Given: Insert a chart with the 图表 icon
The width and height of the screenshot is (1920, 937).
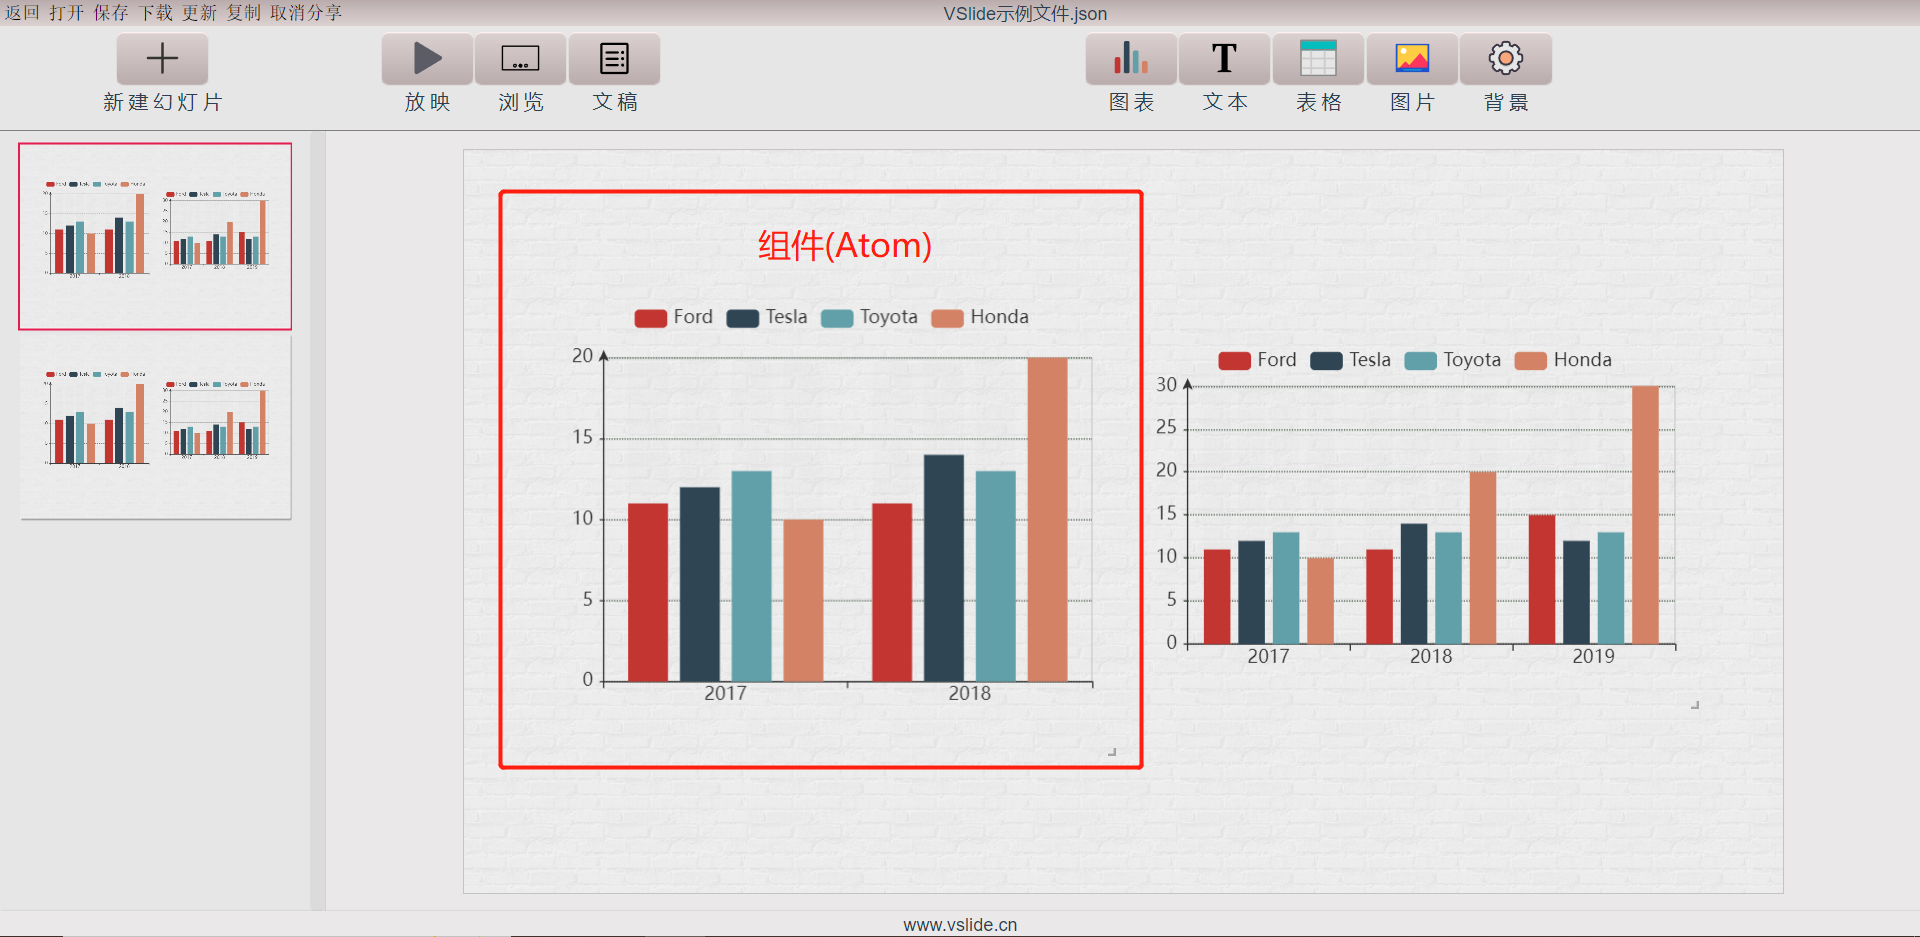Looking at the screenshot, I should point(1131,59).
